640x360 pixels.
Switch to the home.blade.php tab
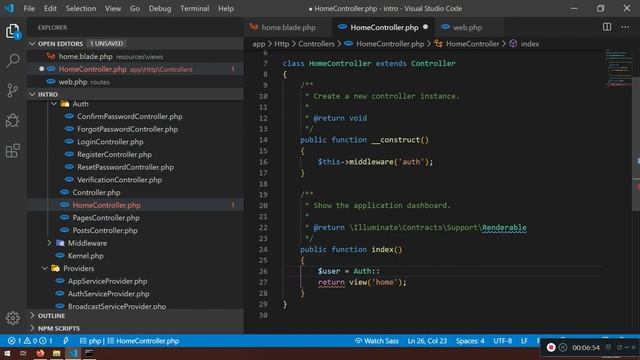pos(288,27)
